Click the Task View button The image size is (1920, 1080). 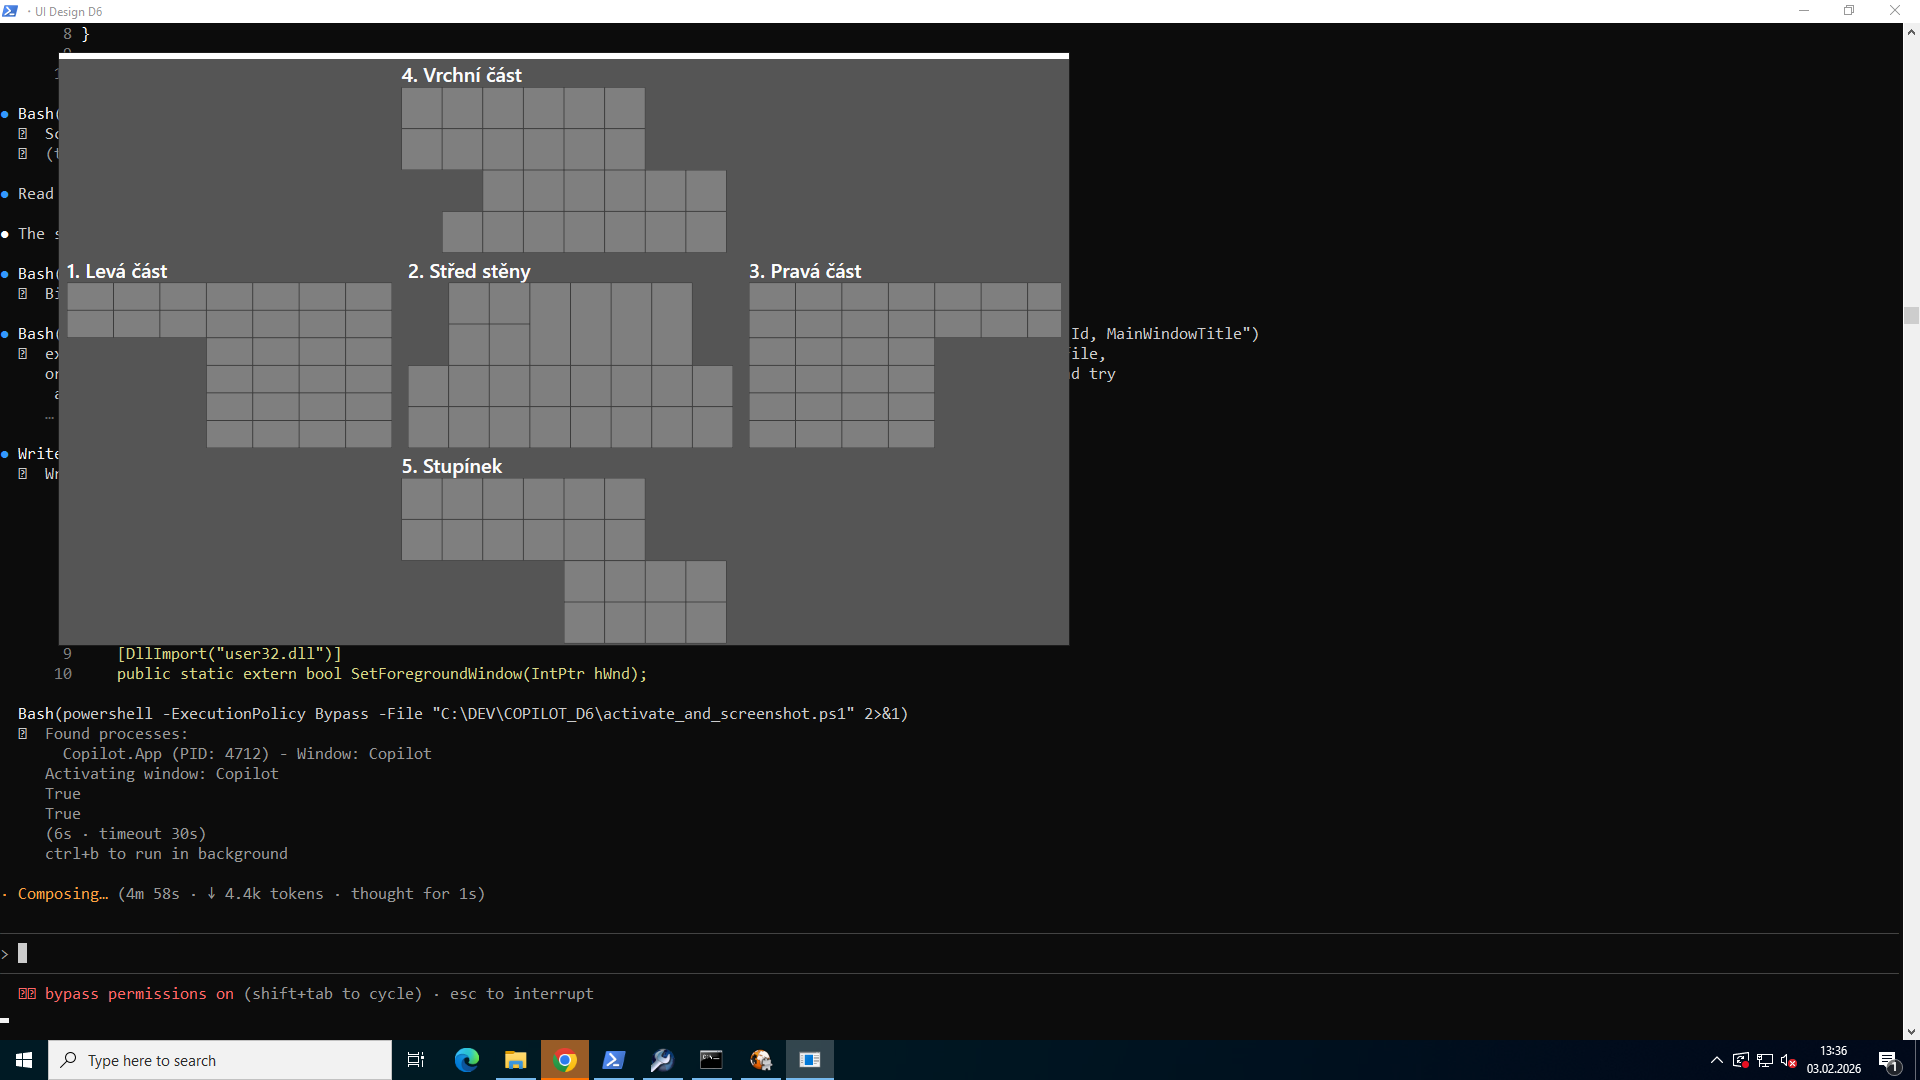[x=416, y=1060]
